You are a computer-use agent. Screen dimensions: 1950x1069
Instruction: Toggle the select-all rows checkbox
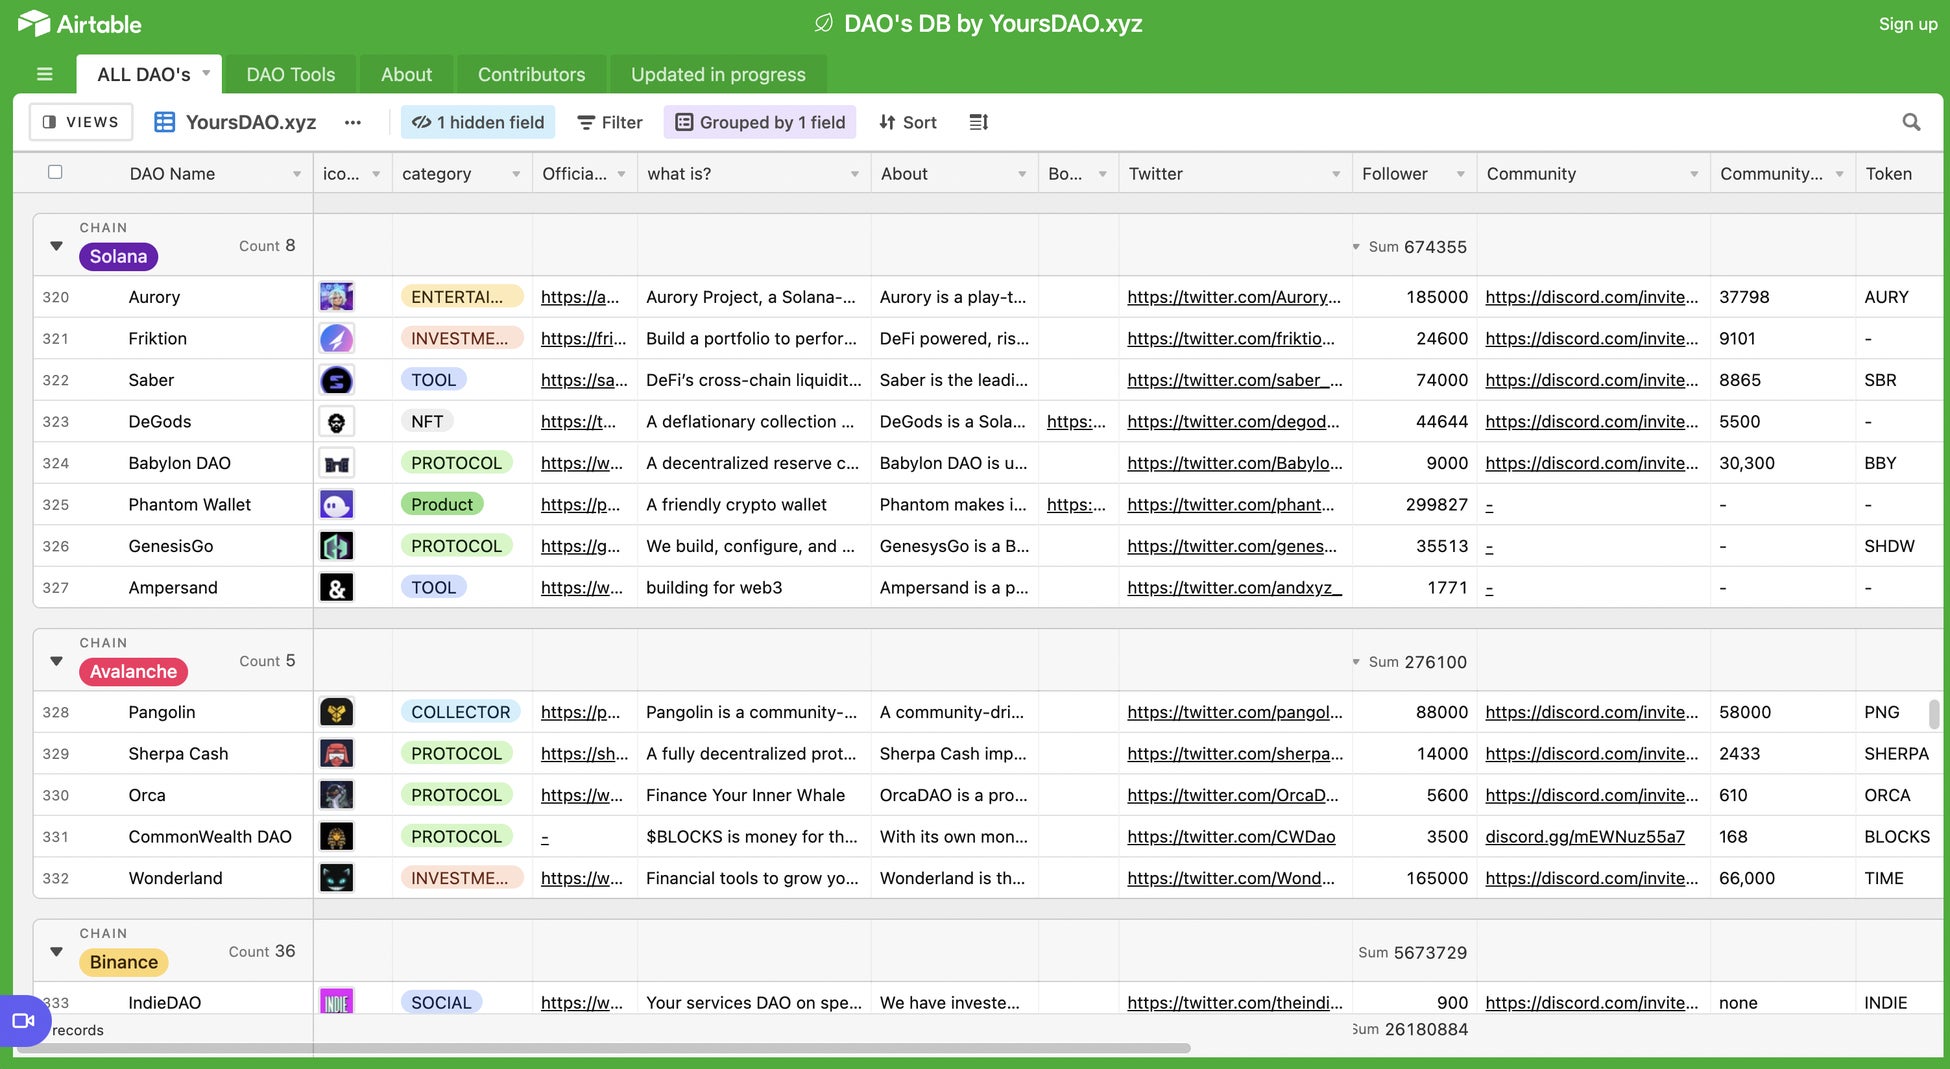tap(55, 172)
